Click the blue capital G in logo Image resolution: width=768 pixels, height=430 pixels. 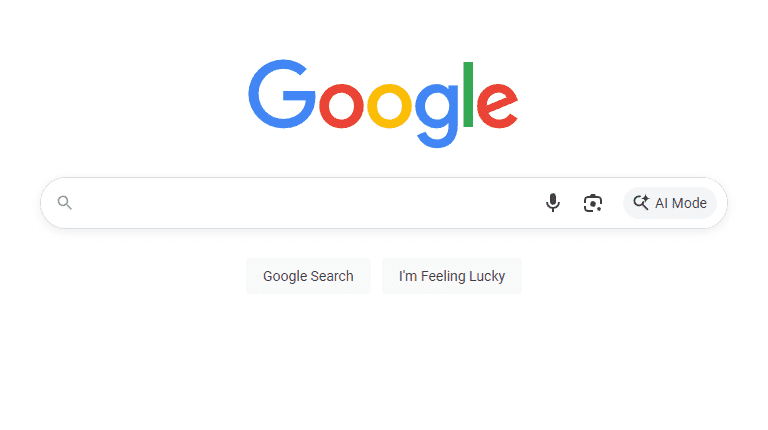tap(282, 94)
